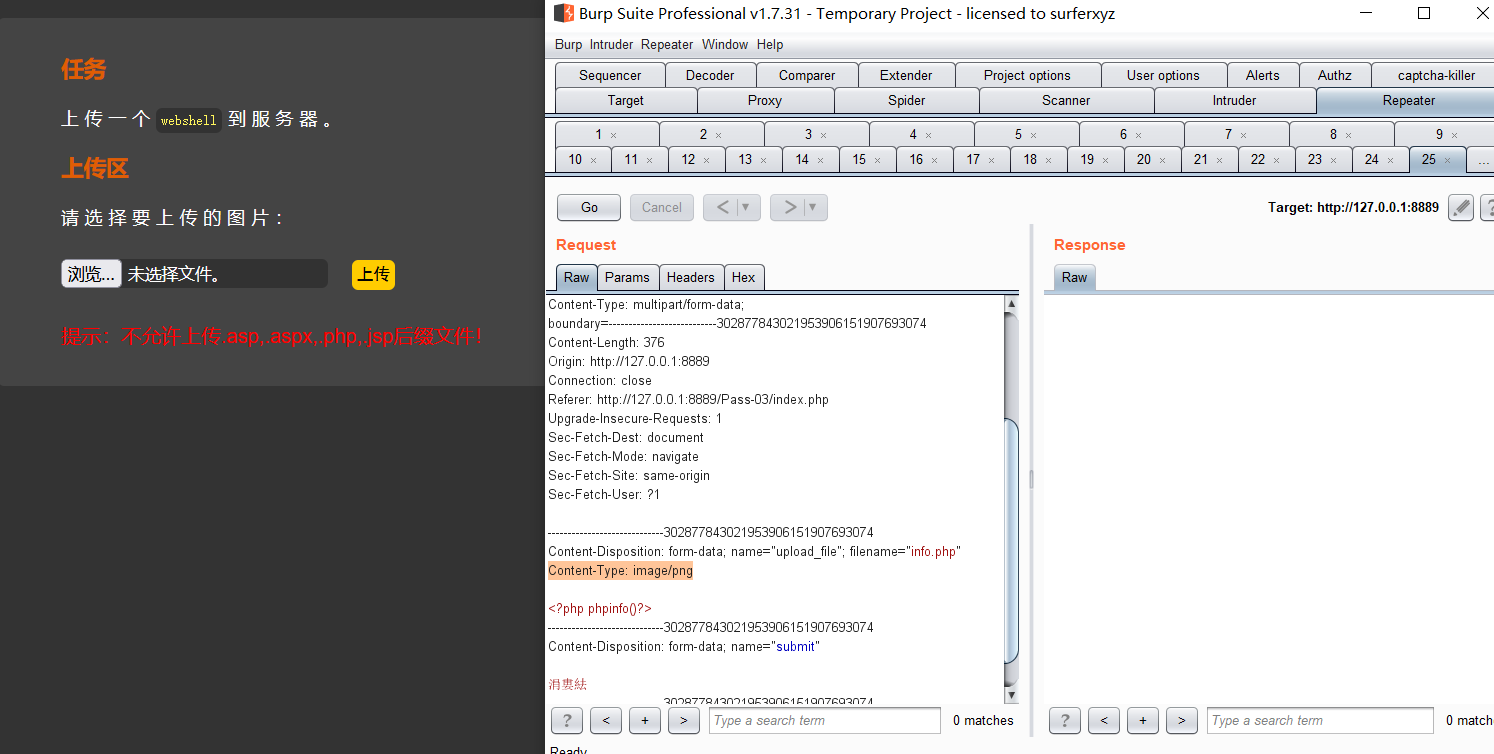Click the filename "info.php" value in request

coord(935,552)
